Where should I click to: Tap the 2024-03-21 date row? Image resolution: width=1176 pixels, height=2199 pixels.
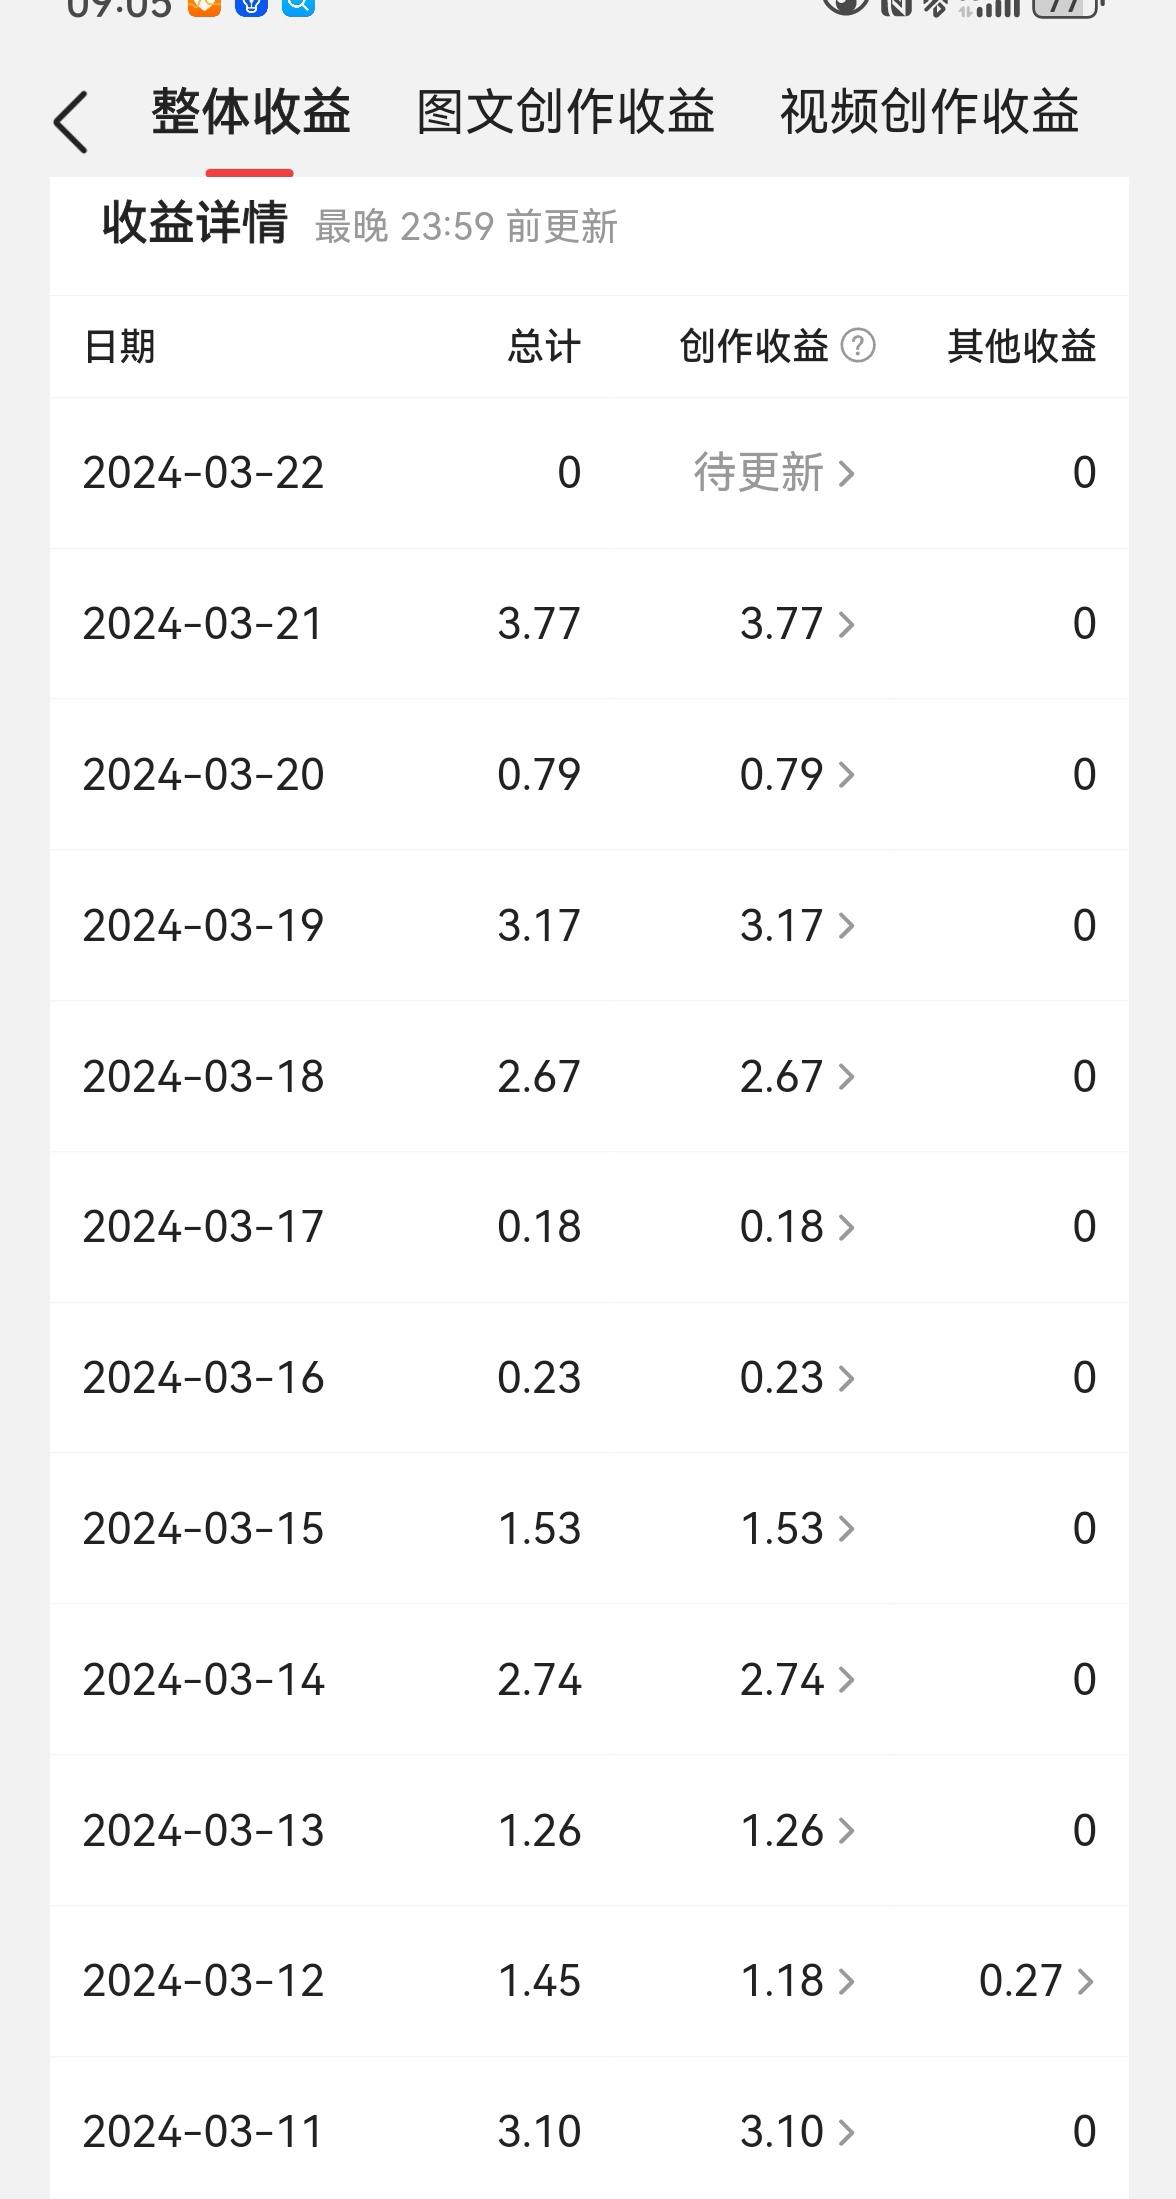pyautogui.click(x=589, y=624)
